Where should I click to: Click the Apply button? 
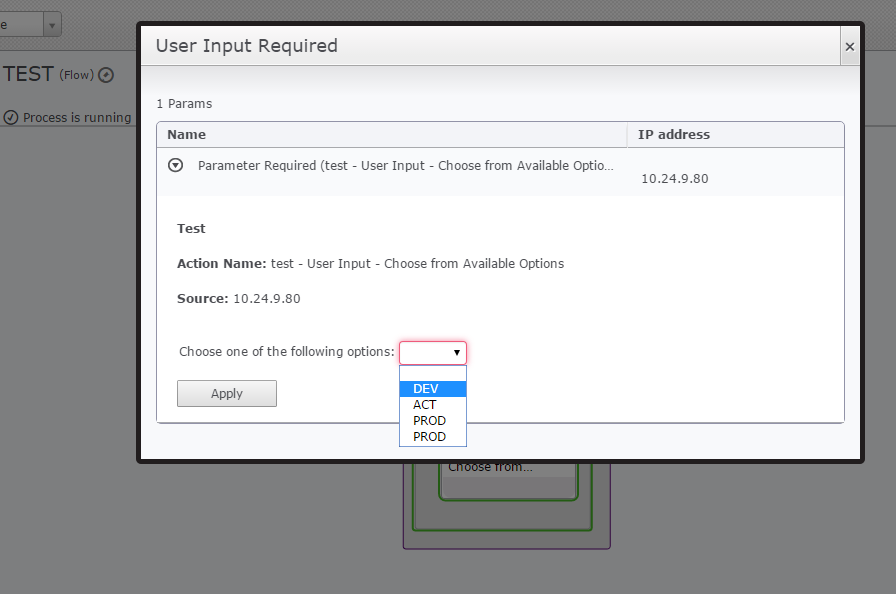tap(227, 394)
